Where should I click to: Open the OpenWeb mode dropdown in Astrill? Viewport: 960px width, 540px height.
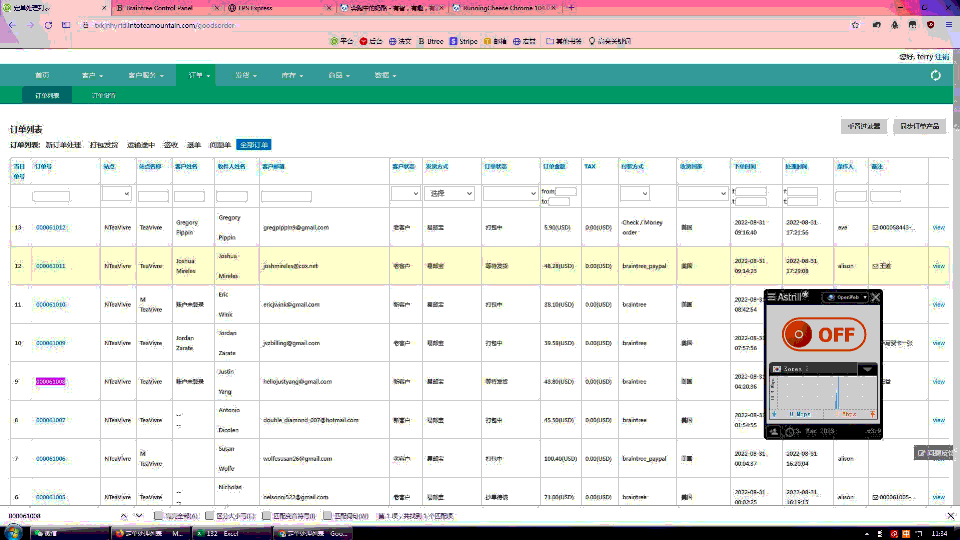(846, 298)
